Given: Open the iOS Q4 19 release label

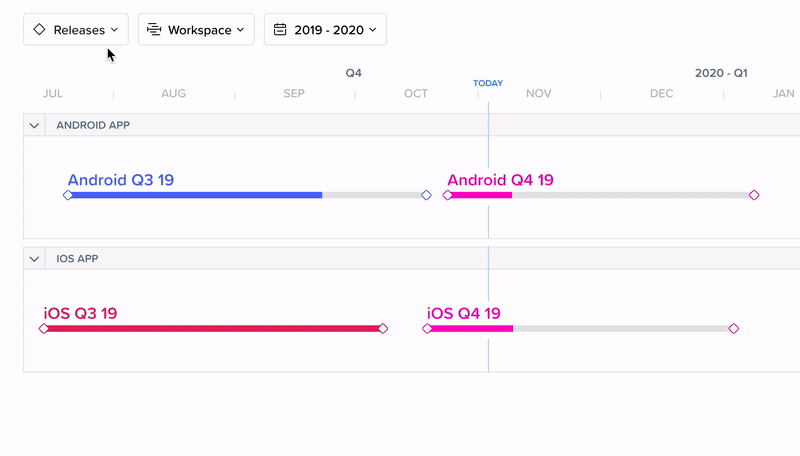Looking at the screenshot, I should (464, 313).
